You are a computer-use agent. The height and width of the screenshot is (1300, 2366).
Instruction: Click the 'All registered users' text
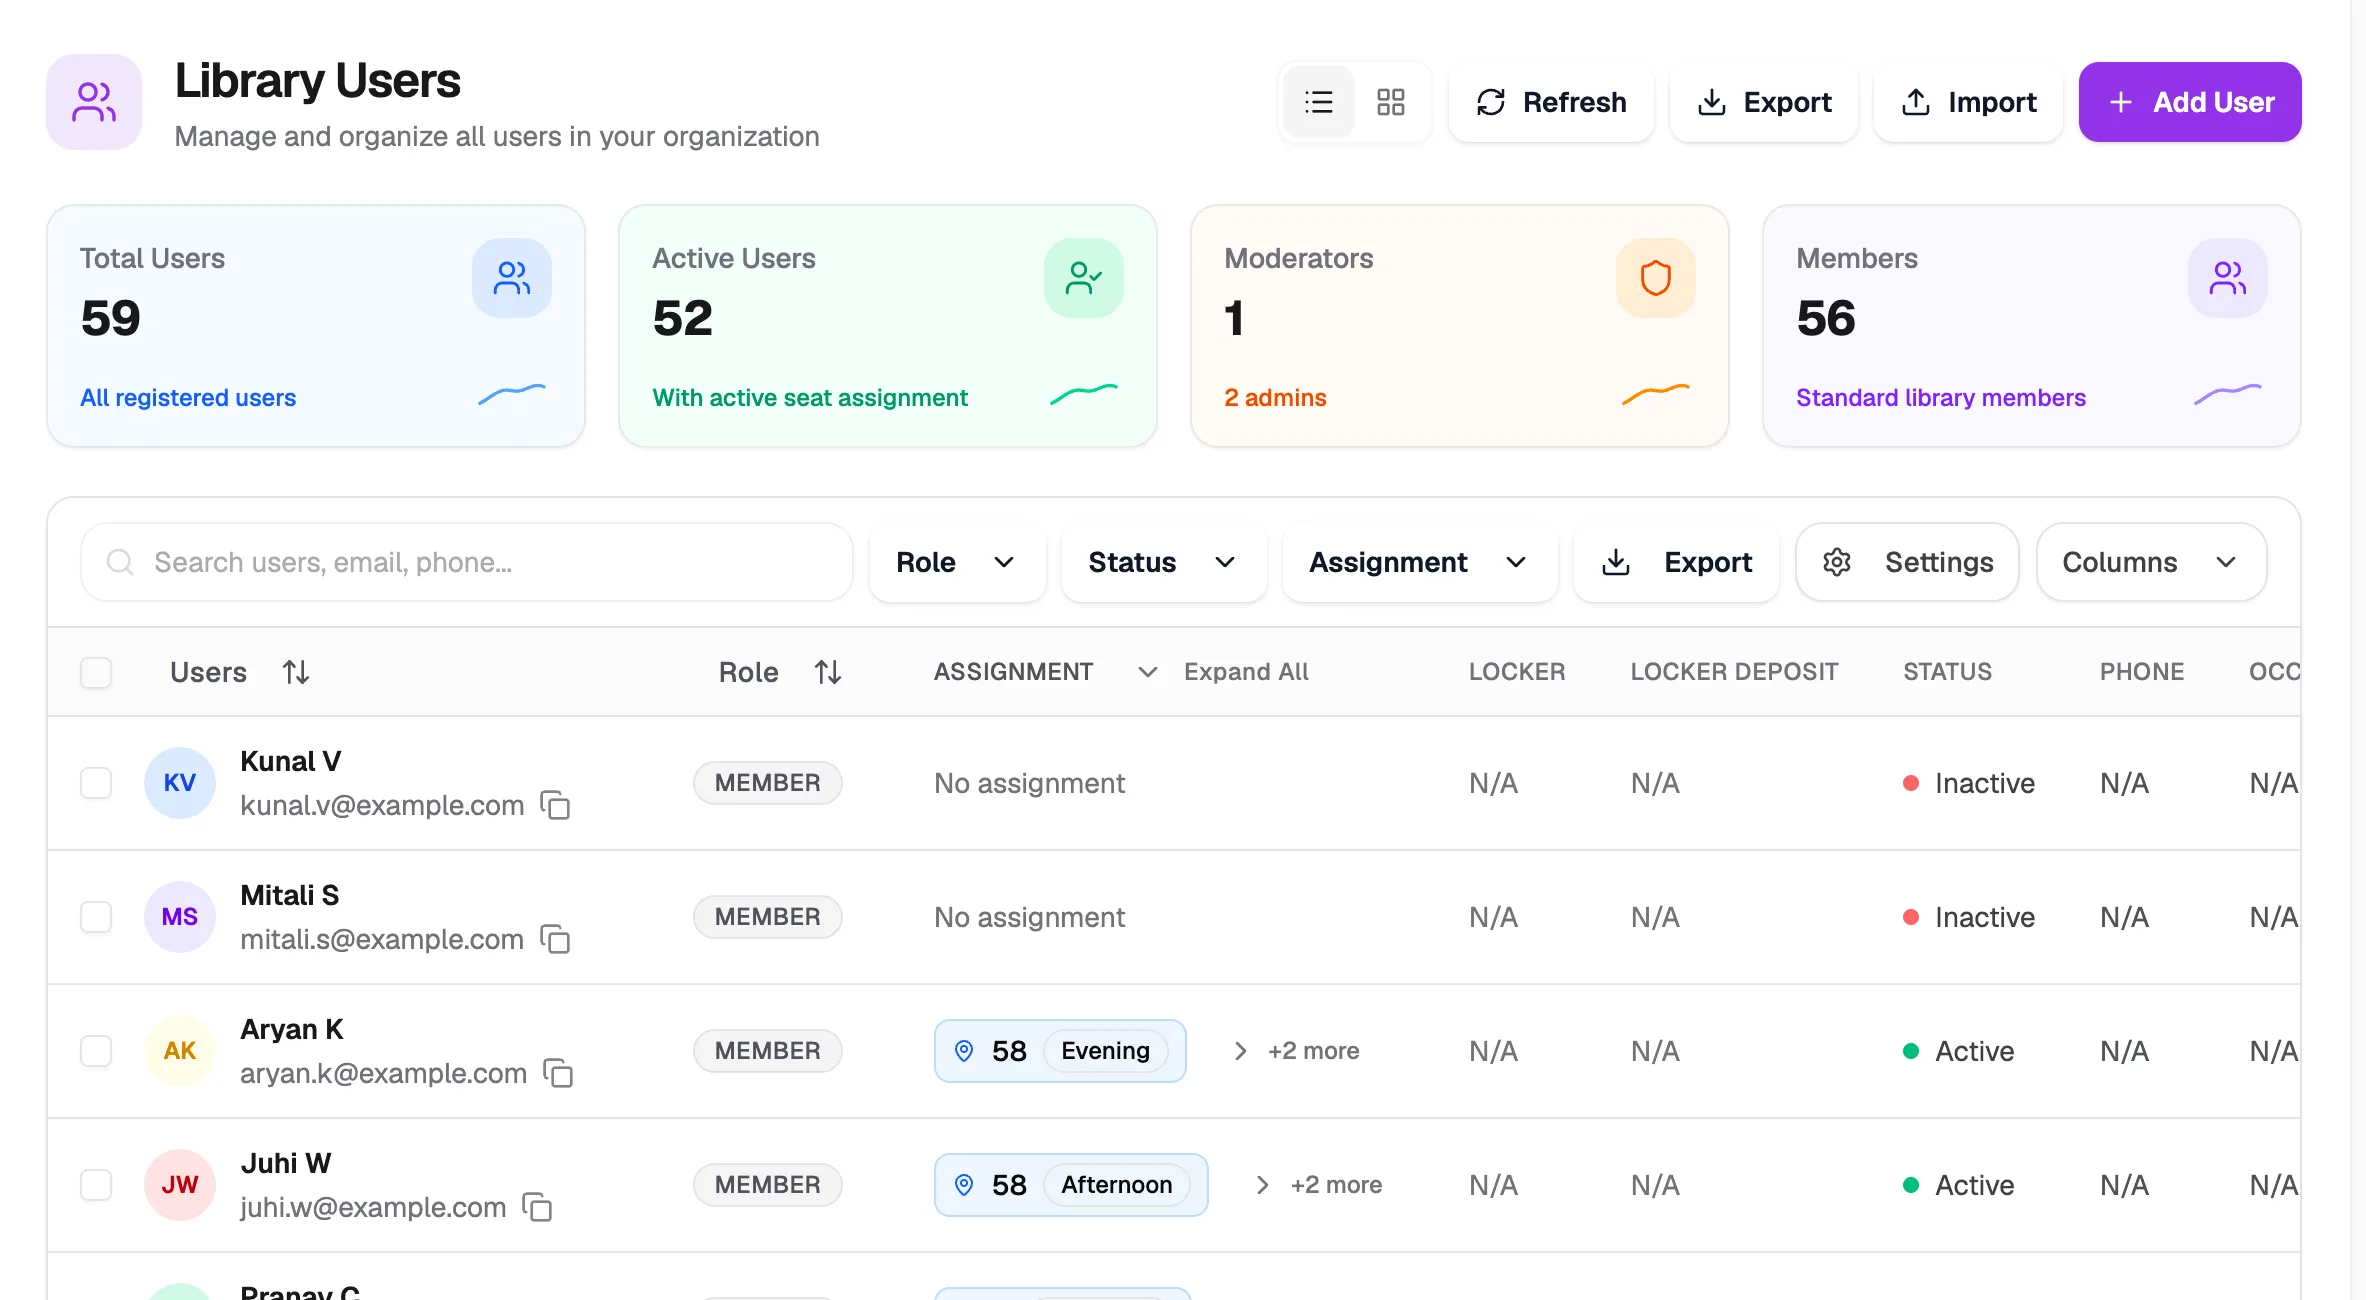point(188,397)
